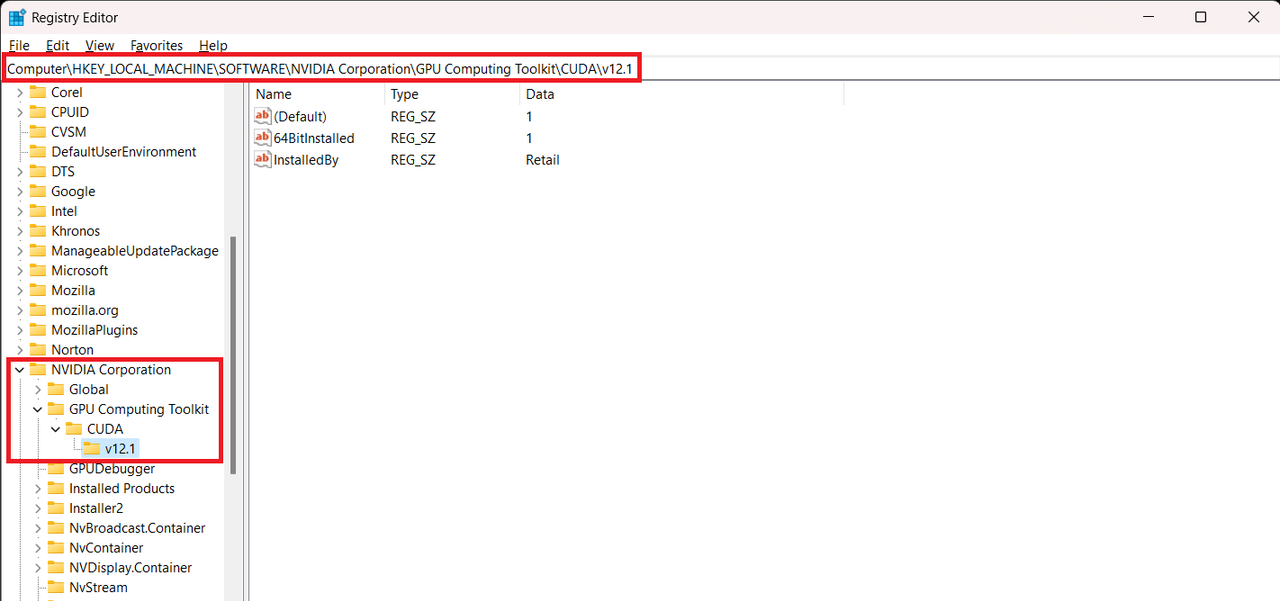Select the DTS key folder icon

click(38, 171)
